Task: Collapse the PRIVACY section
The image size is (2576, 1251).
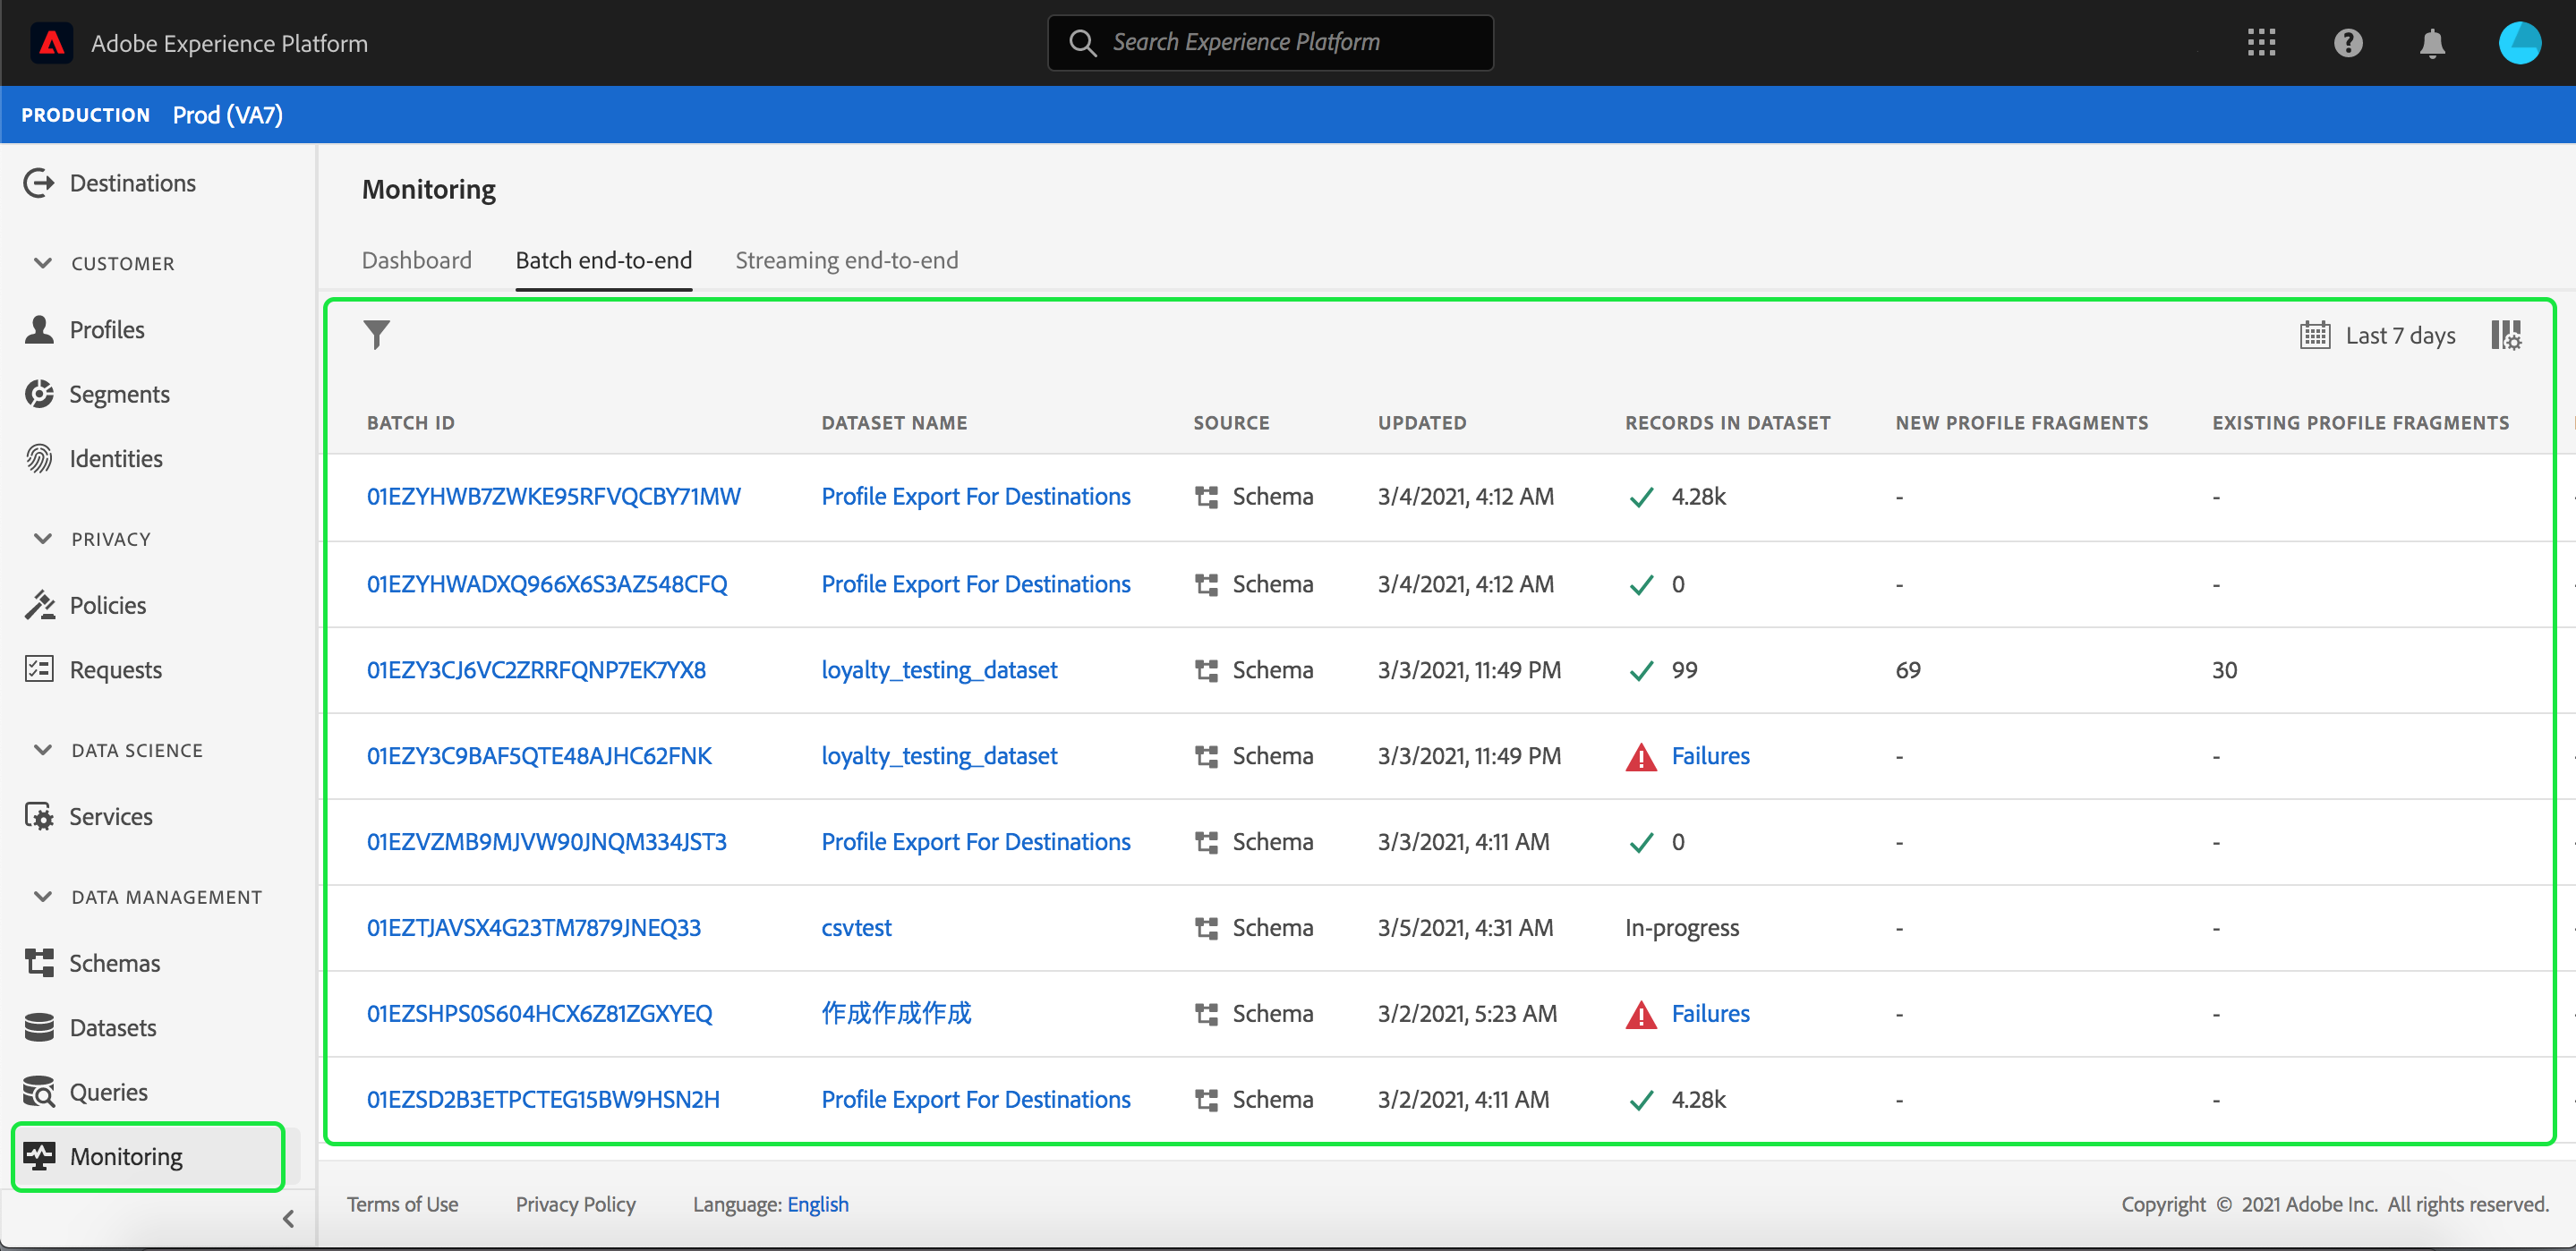Action: 42,539
